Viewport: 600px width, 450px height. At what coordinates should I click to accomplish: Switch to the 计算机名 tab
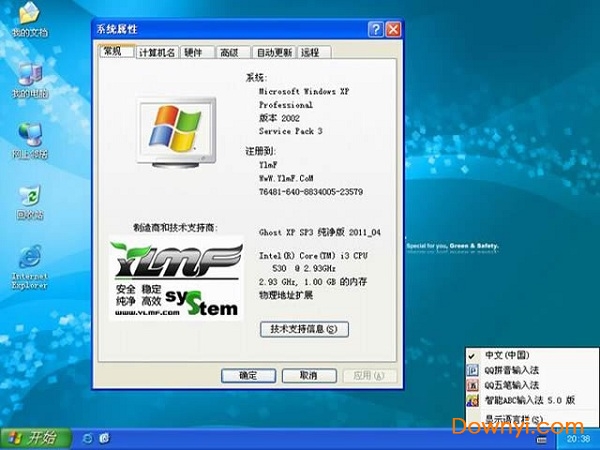157,52
